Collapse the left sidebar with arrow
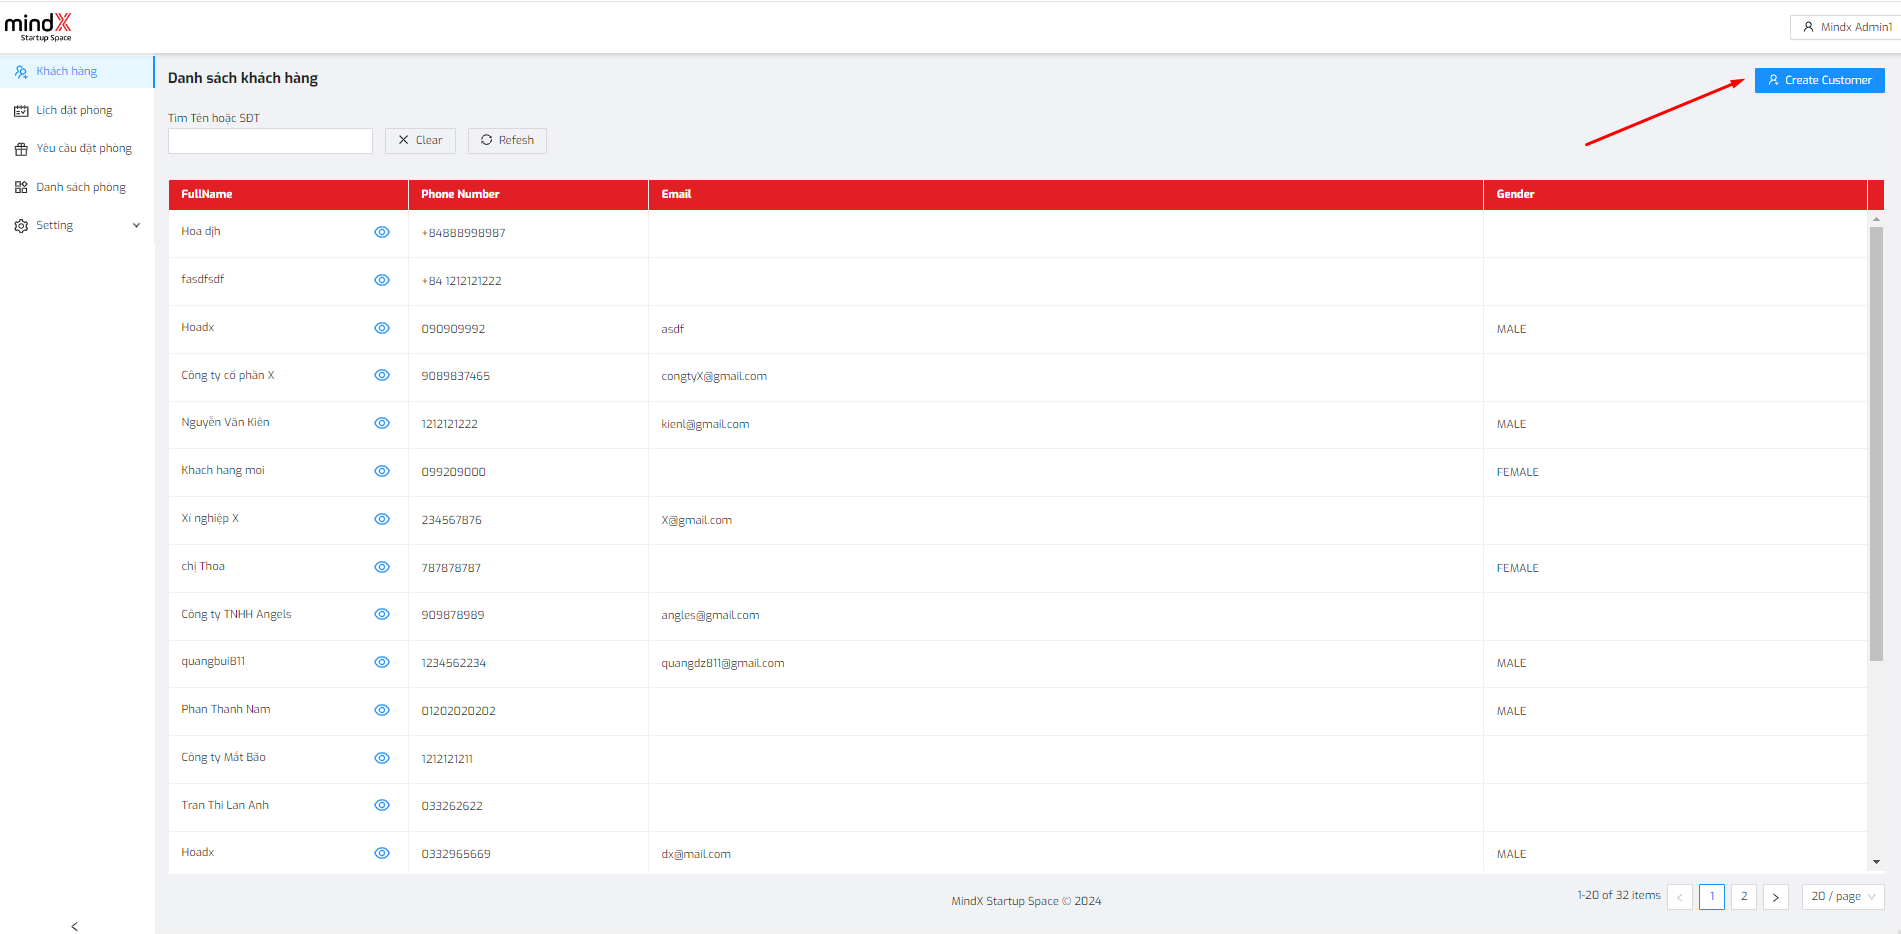This screenshot has width=1901, height=934. click(x=75, y=926)
